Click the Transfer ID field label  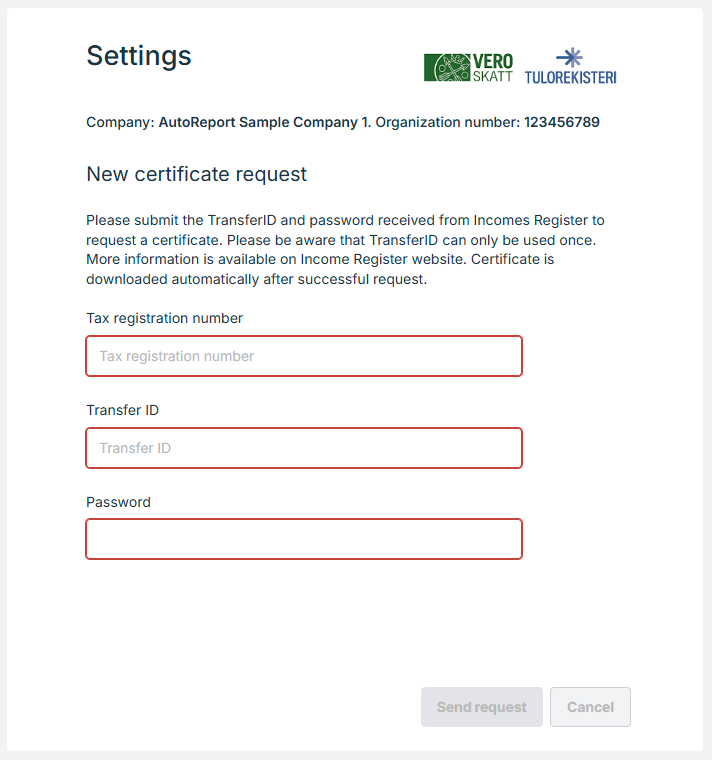click(122, 410)
